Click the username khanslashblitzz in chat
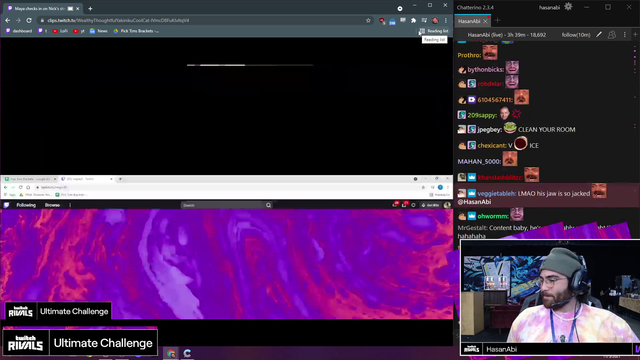 tap(500, 178)
